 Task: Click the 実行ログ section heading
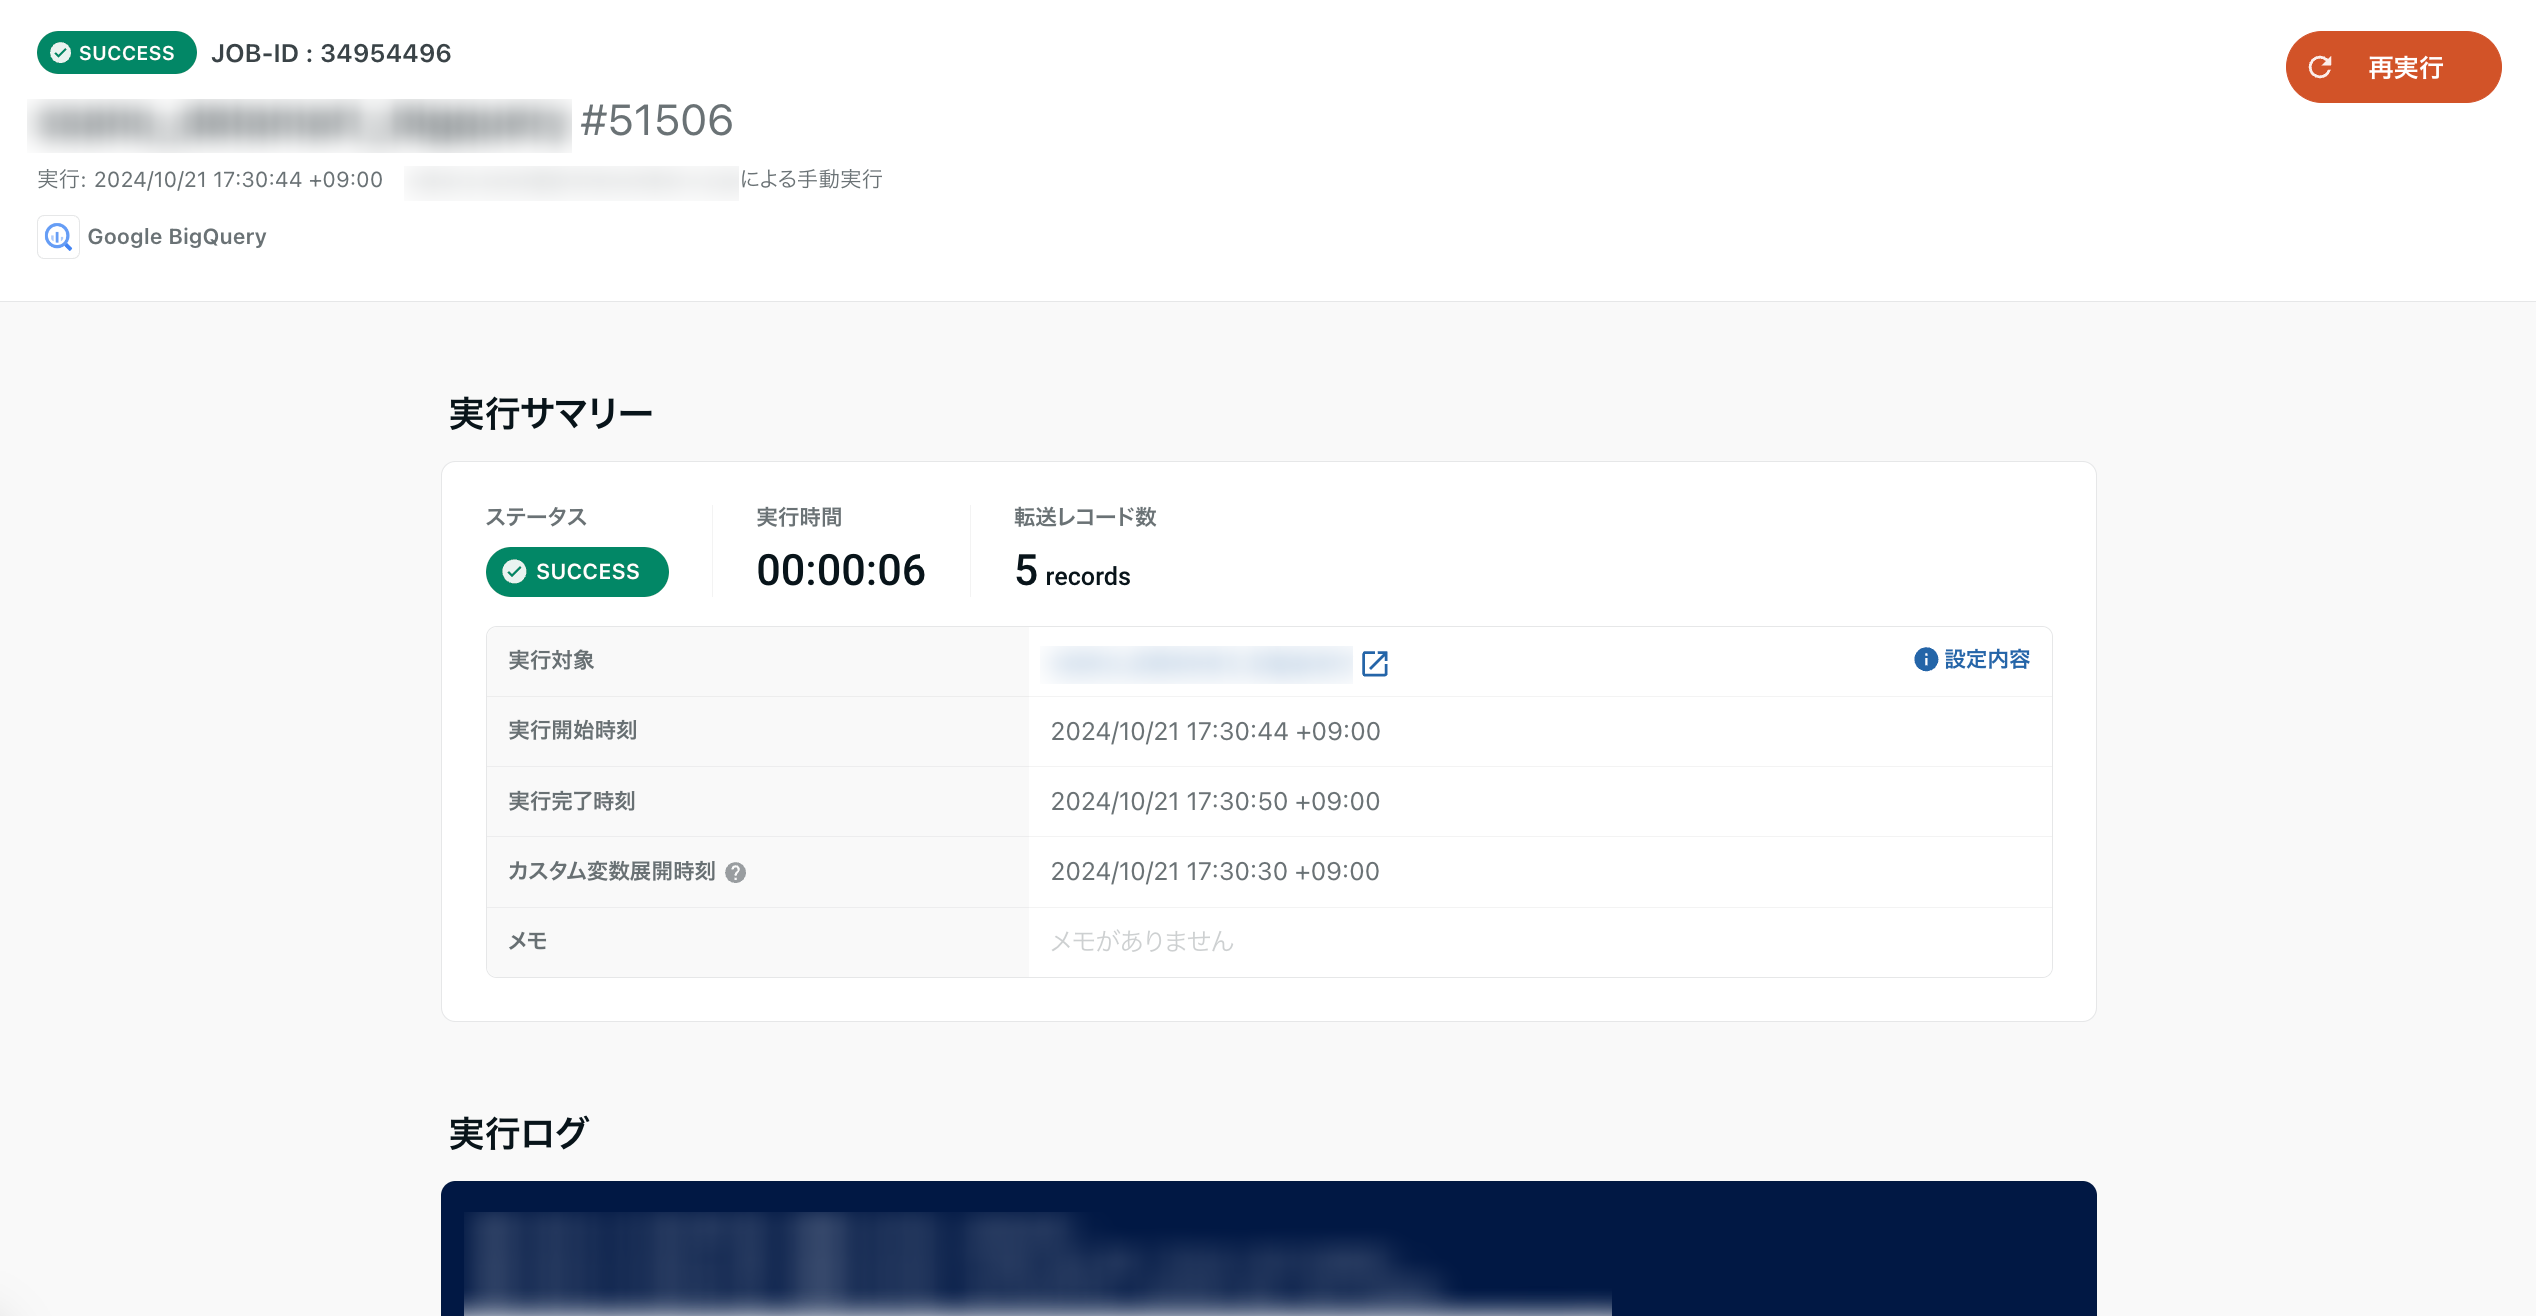pos(518,1134)
